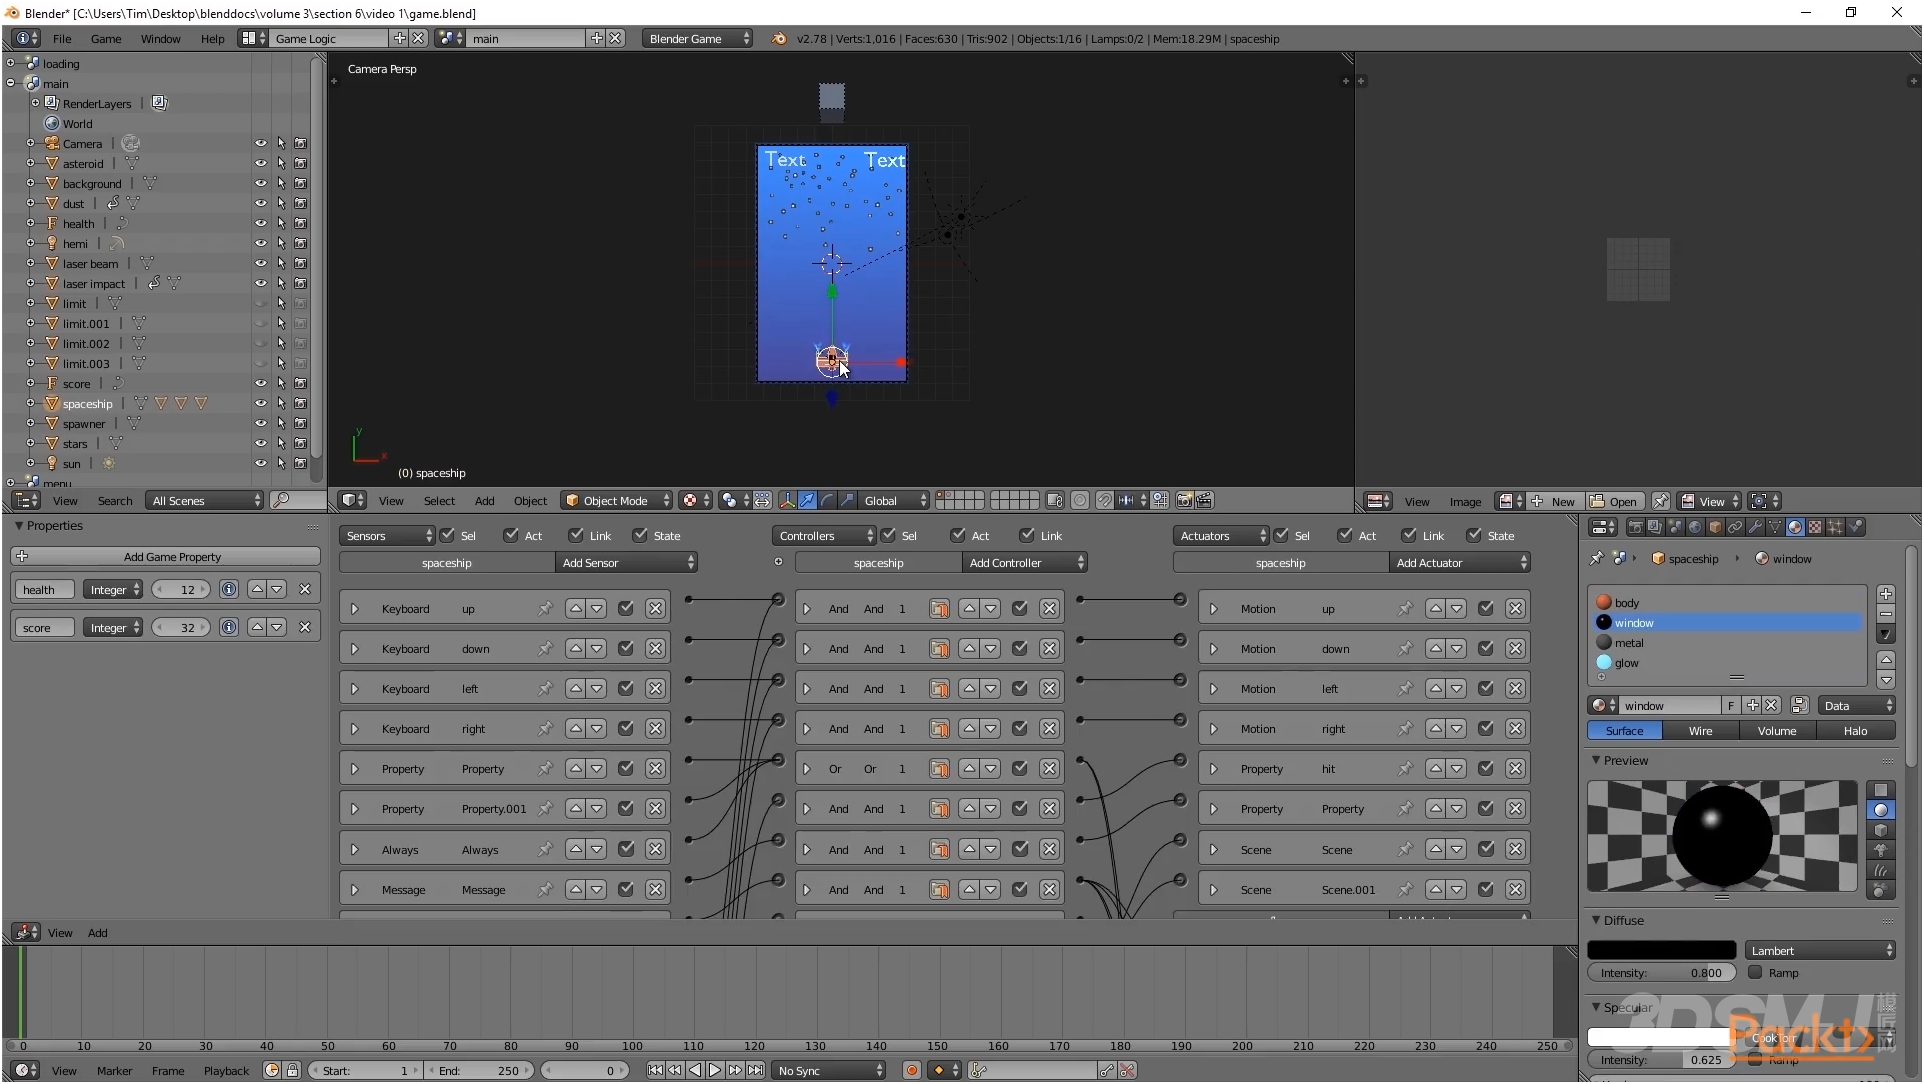Click Add Game Property button

click(165, 556)
